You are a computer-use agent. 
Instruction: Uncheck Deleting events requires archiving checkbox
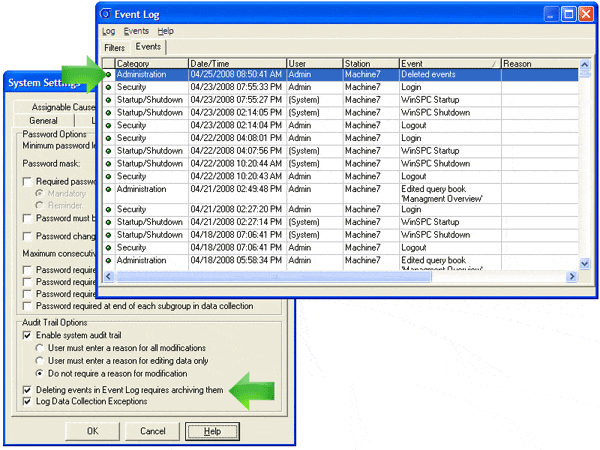coord(27,389)
